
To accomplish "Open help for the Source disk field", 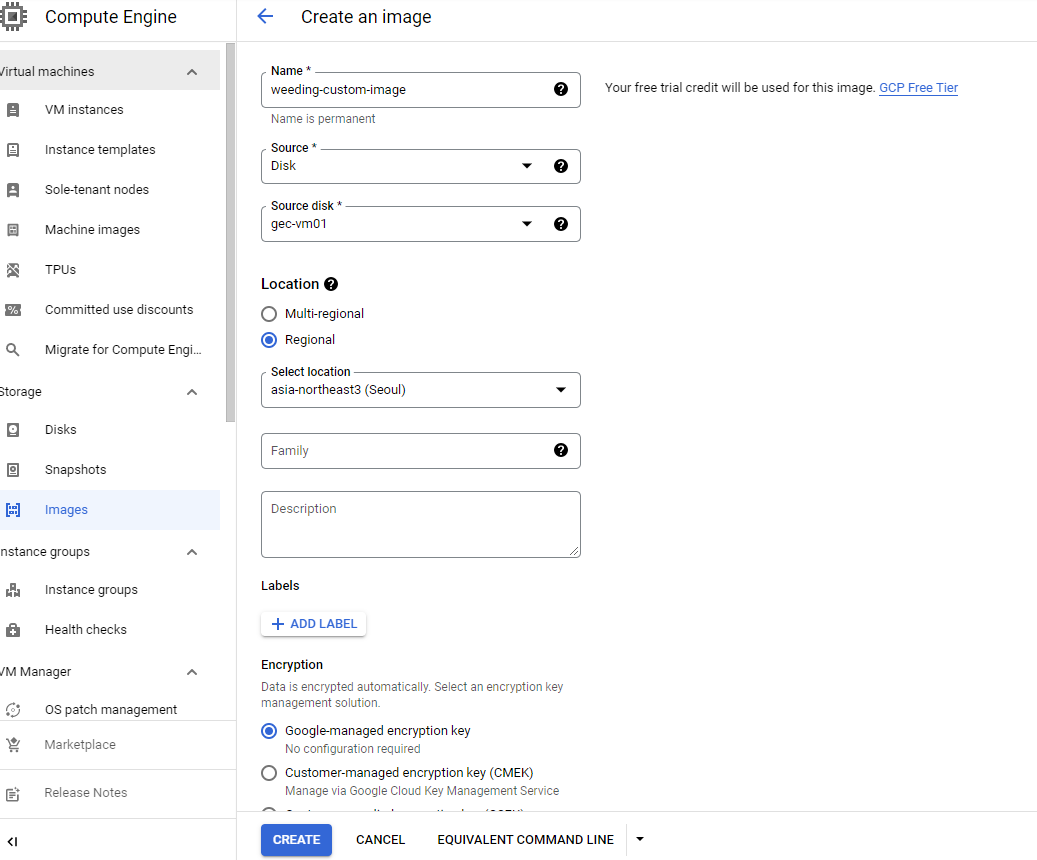I will (561, 224).
